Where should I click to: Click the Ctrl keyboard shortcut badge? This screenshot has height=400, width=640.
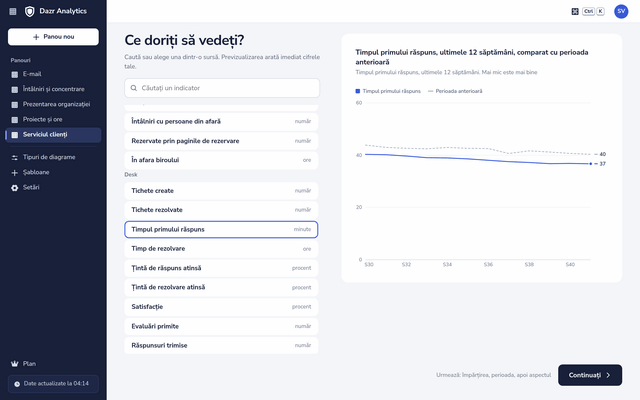click(x=588, y=11)
